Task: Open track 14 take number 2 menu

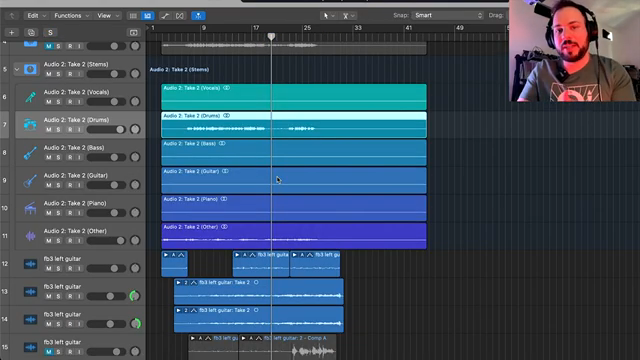Action: click(186, 310)
